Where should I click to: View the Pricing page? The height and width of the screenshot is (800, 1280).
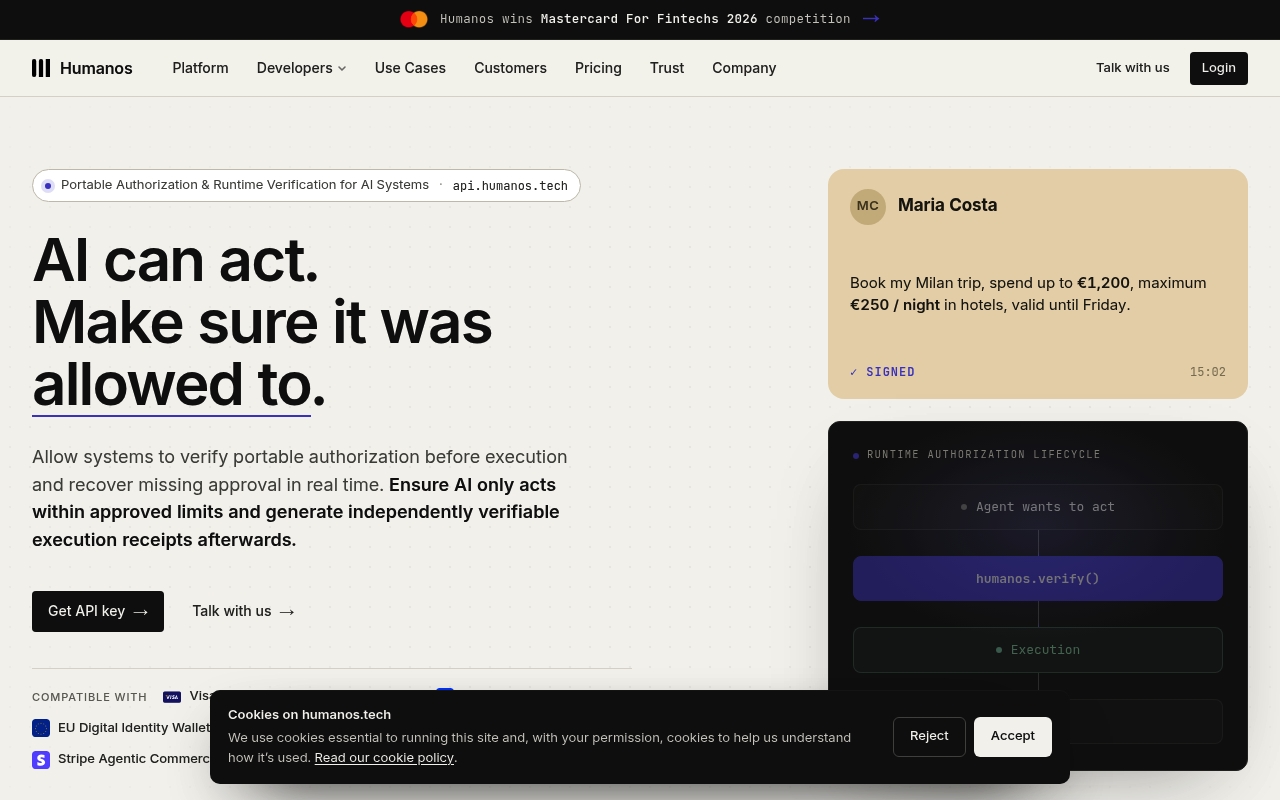598,68
